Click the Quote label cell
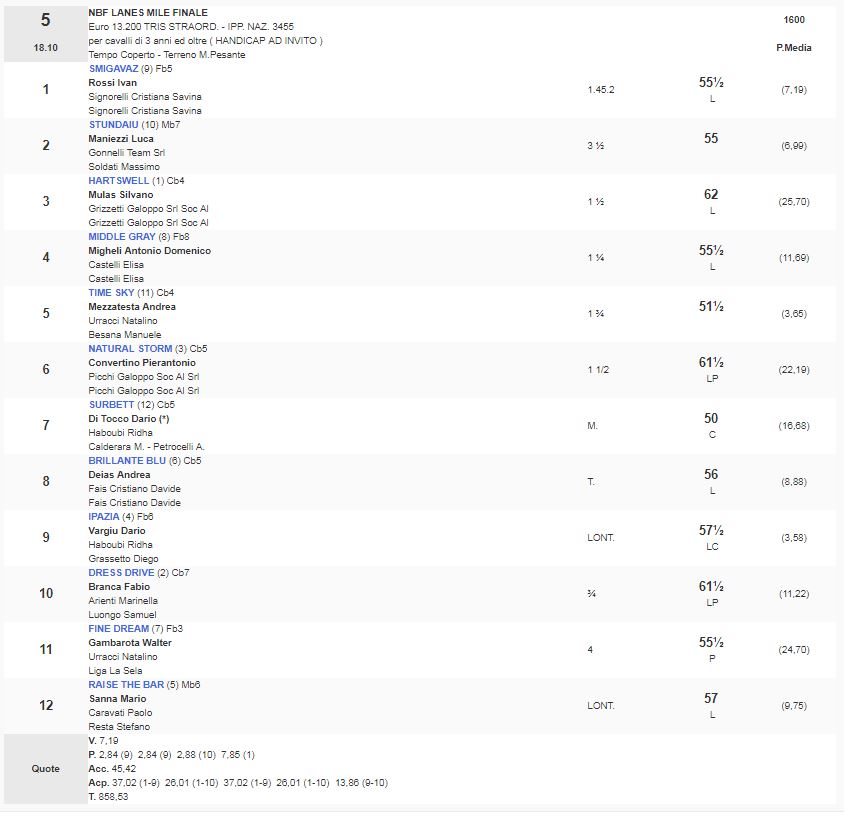The width and height of the screenshot is (847, 816). click(45, 769)
